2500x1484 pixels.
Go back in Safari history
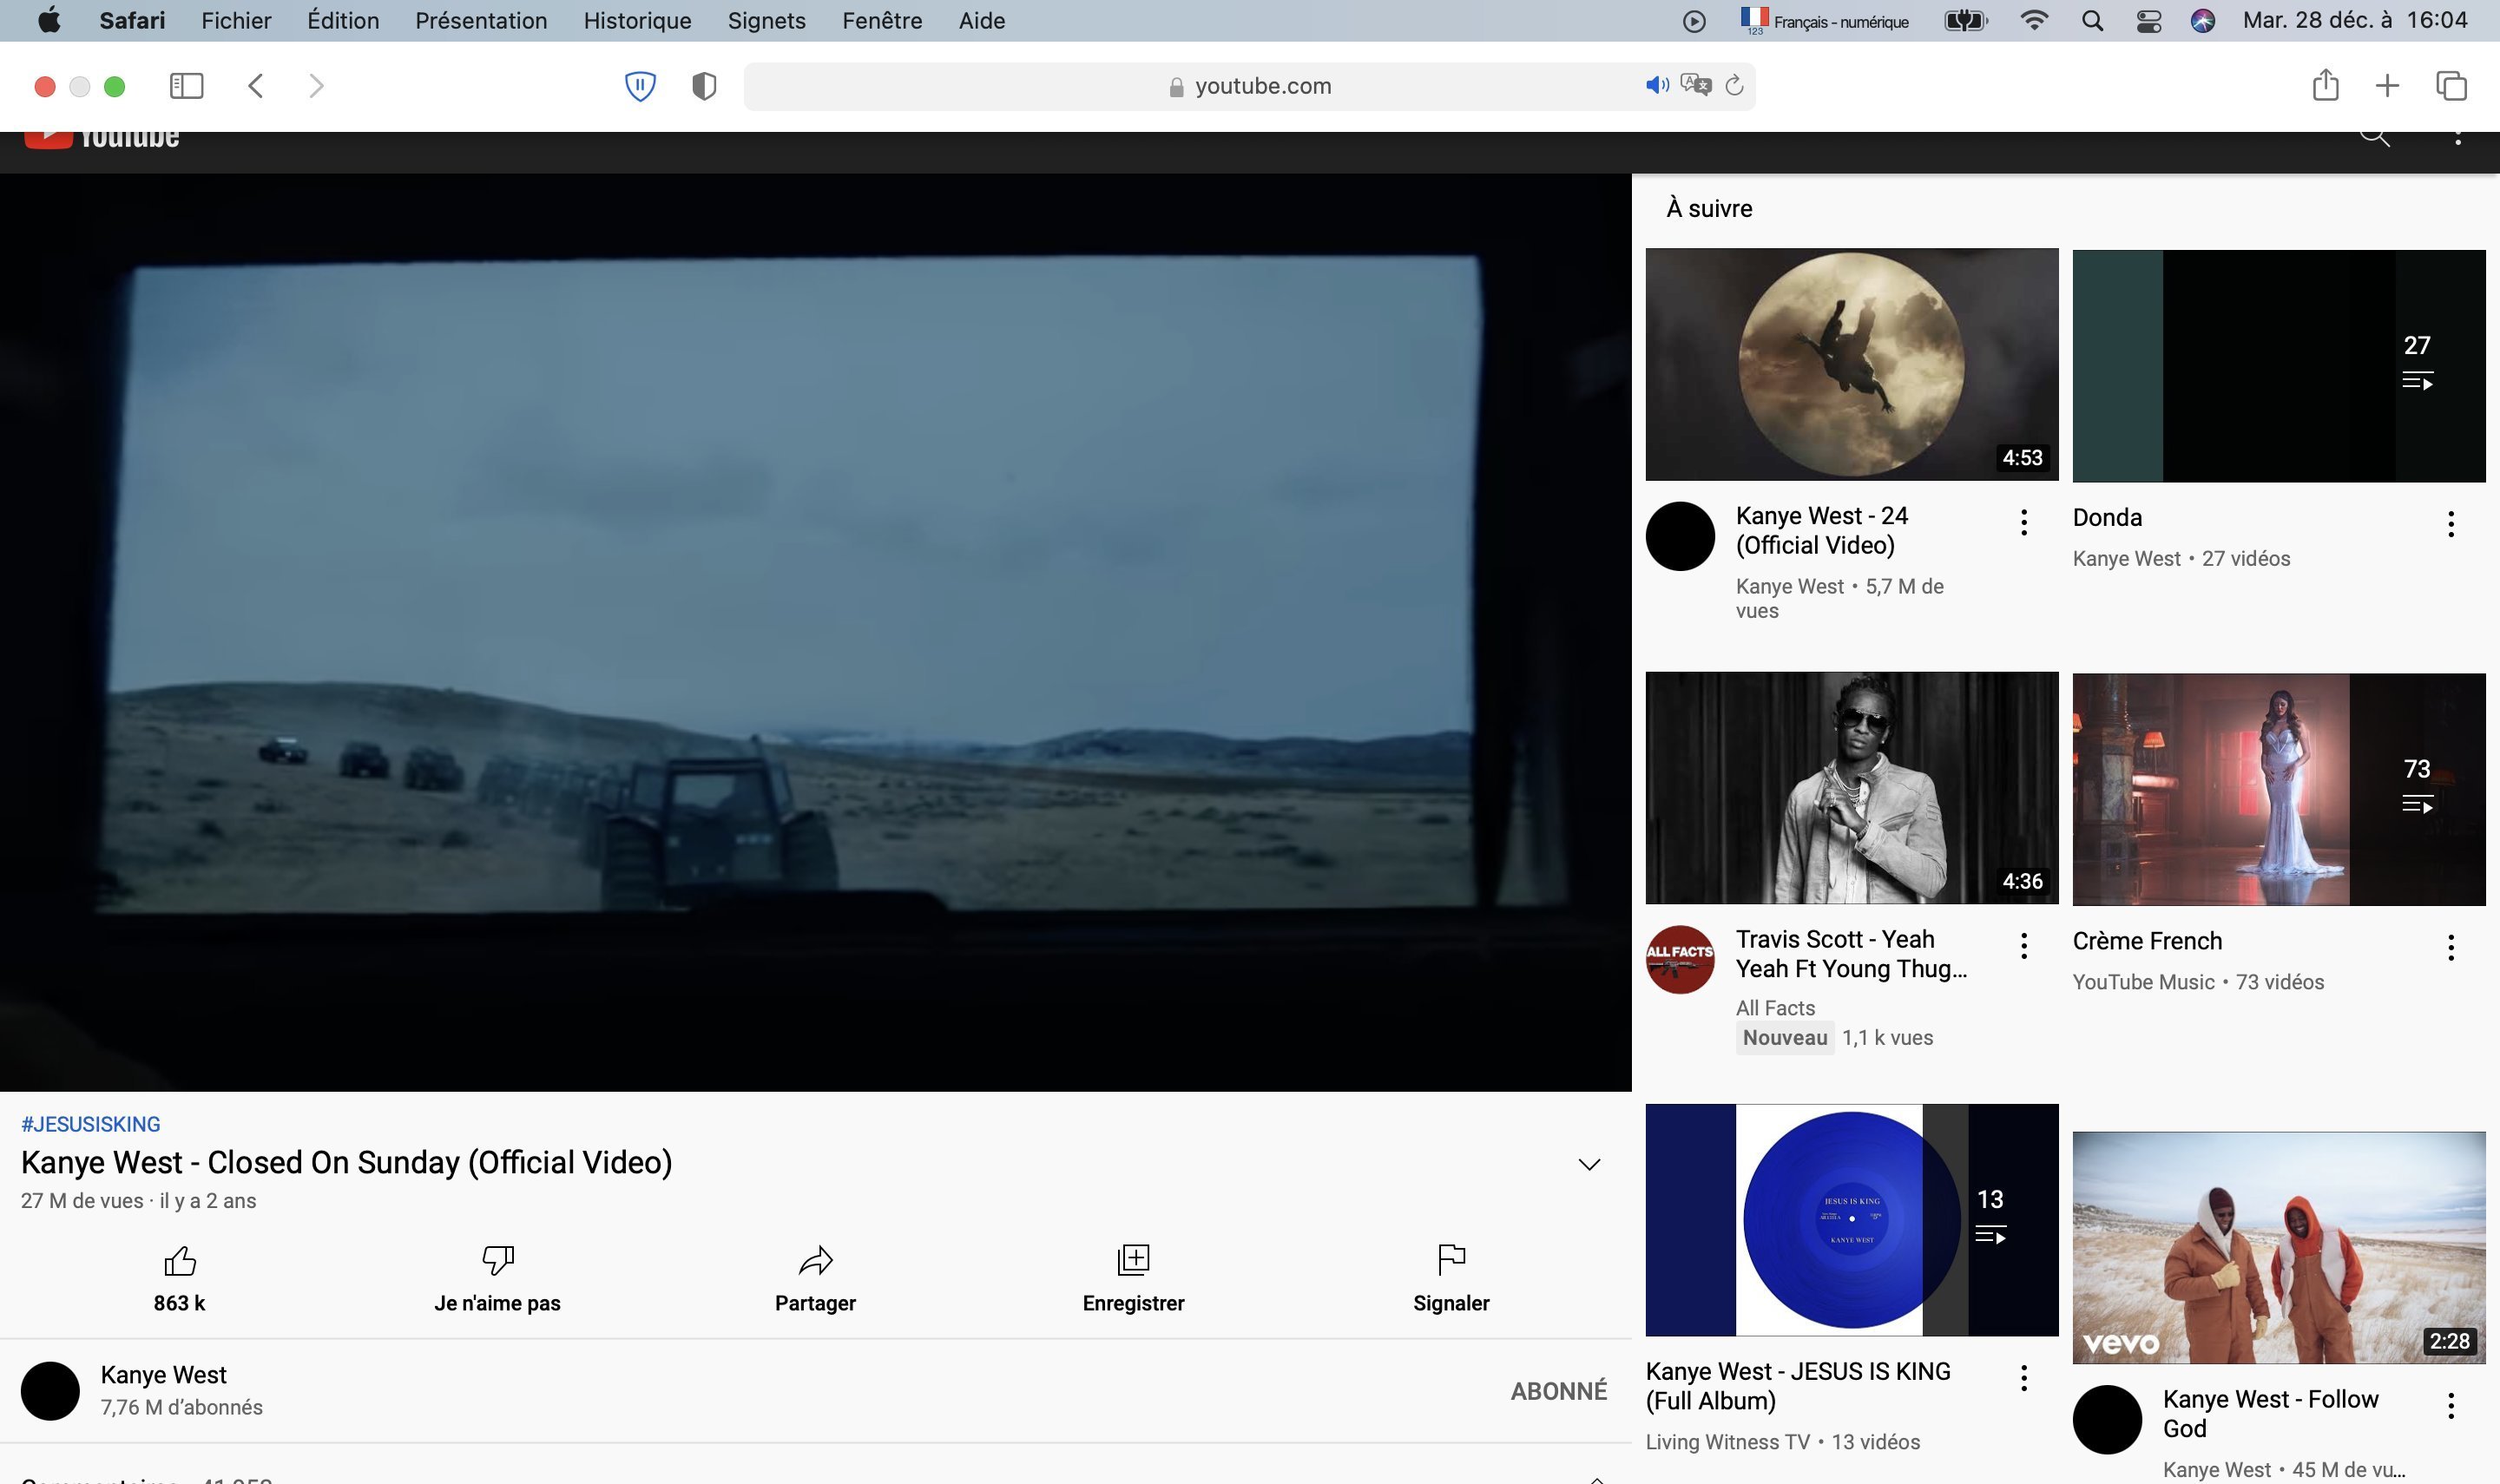coord(256,86)
